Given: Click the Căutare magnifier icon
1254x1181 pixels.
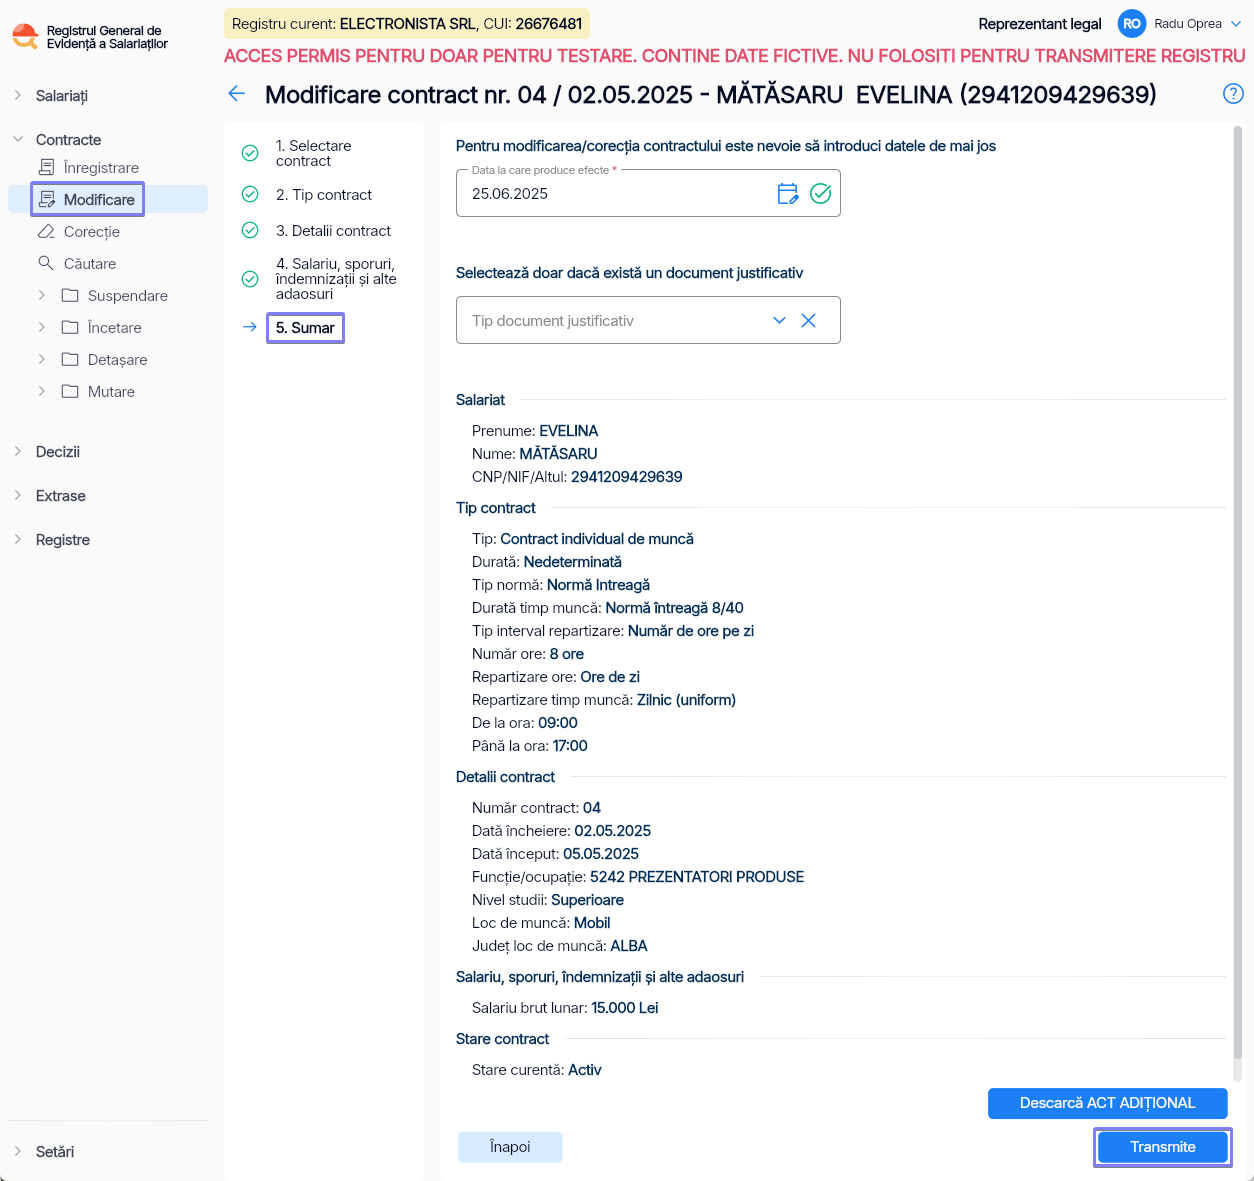Looking at the screenshot, I should [x=46, y=263].
